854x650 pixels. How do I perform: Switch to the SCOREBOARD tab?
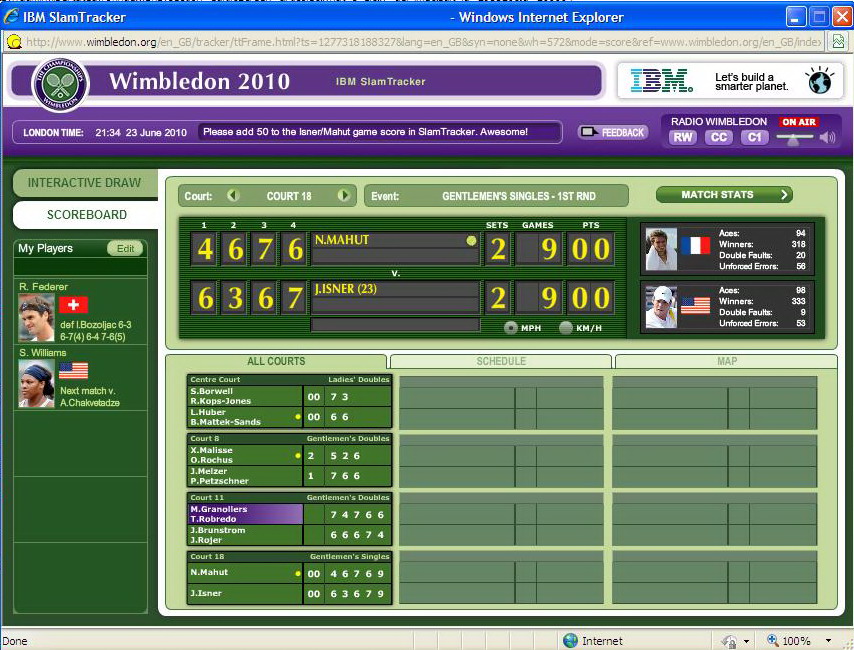coord(86,215)
